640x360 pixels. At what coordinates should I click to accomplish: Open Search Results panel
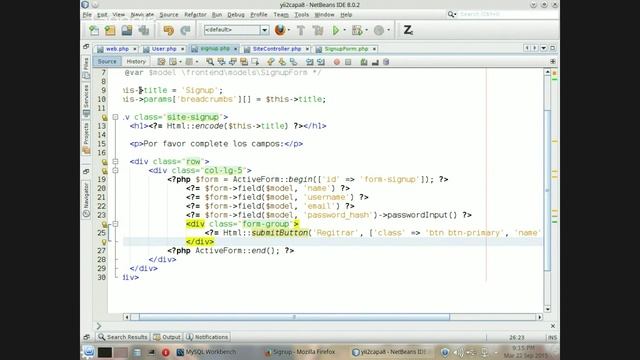pyautogui.click(x=122, y=337)
